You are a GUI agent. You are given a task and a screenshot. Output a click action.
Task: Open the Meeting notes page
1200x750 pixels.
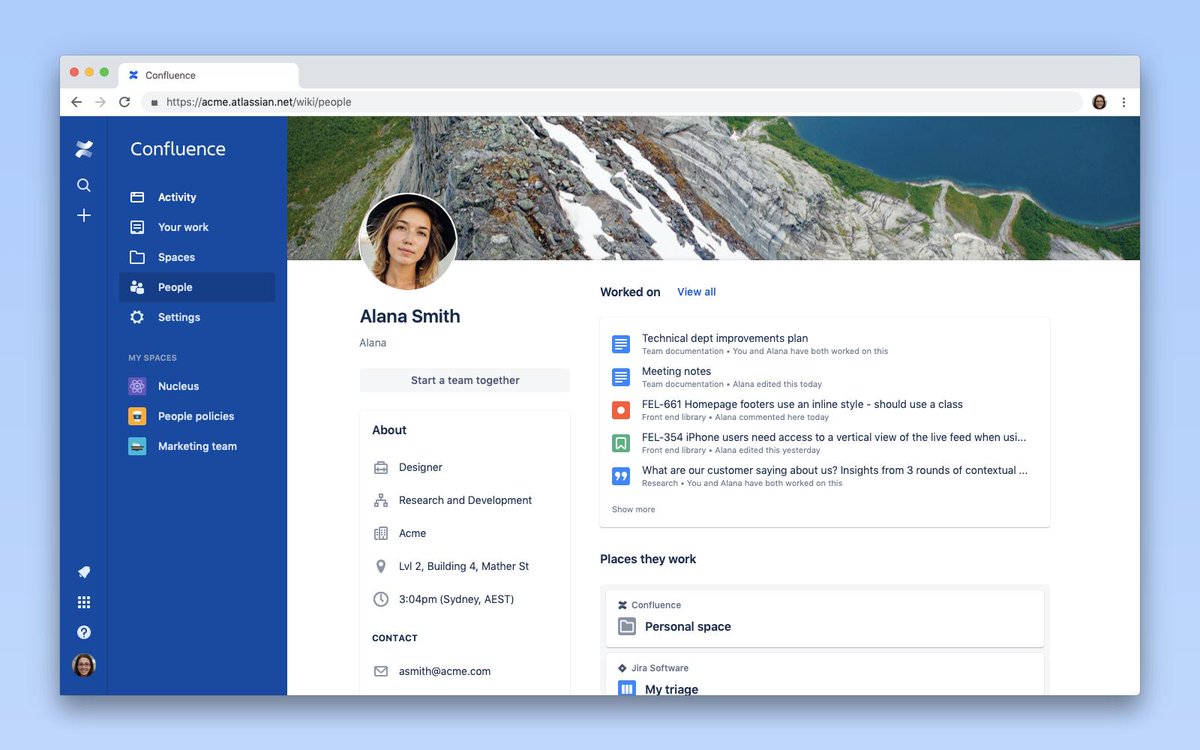pos(676,371)
